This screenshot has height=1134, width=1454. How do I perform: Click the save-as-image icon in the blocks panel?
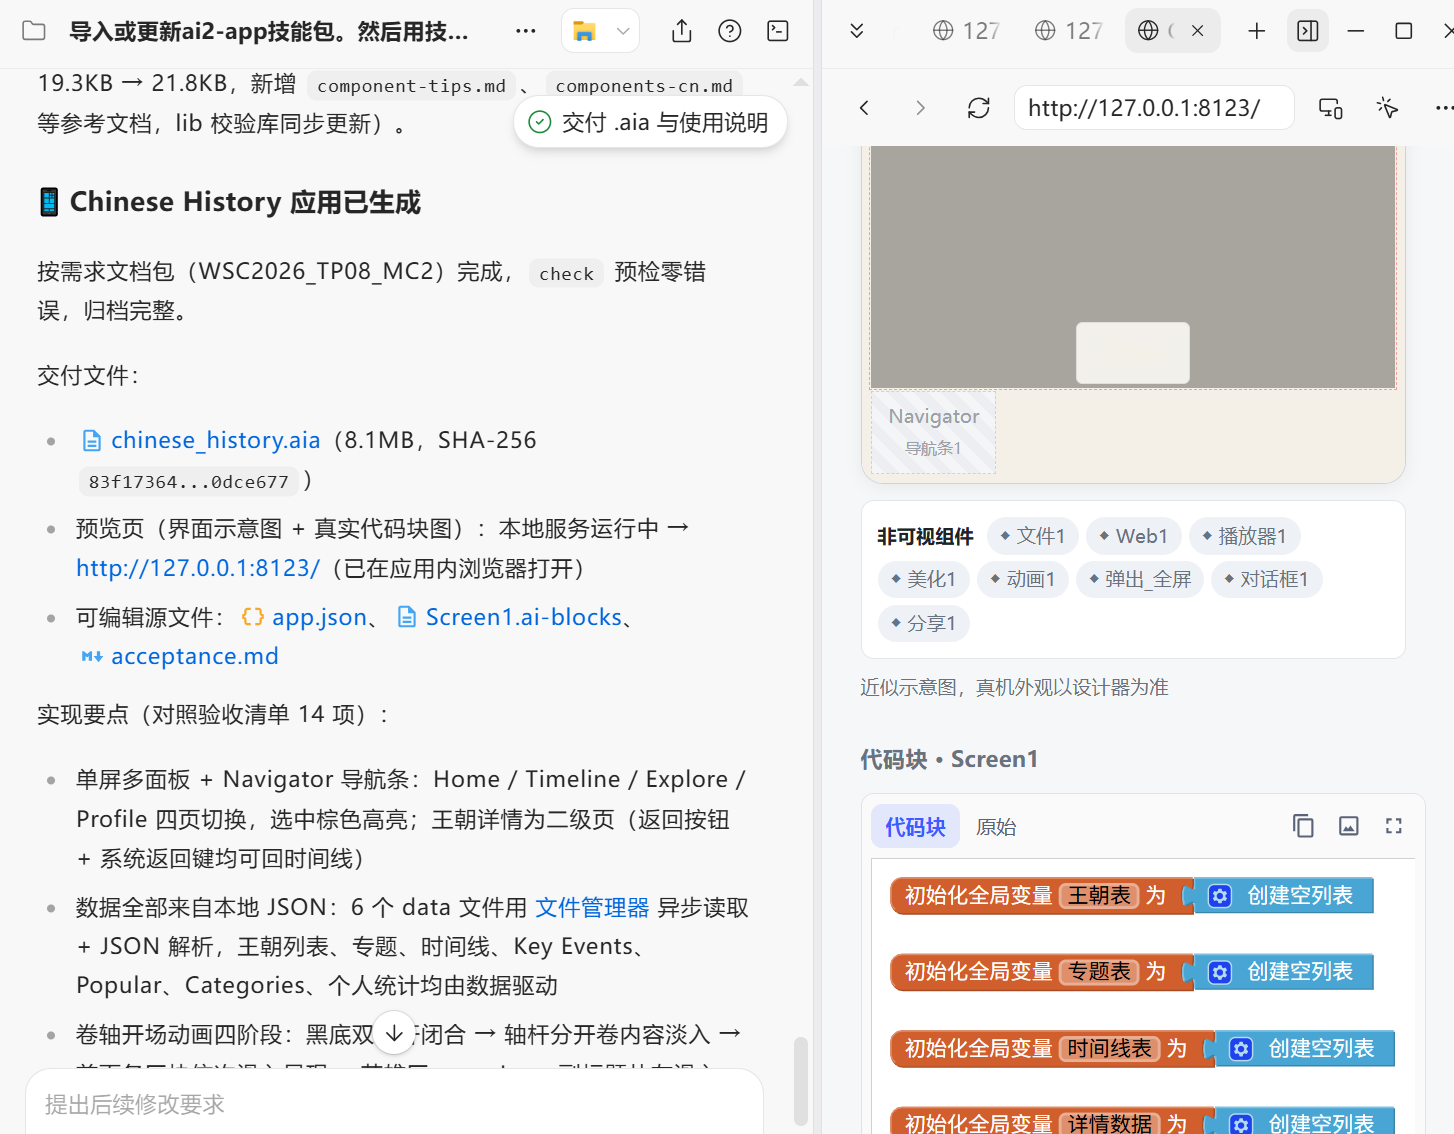point(1349,826)
